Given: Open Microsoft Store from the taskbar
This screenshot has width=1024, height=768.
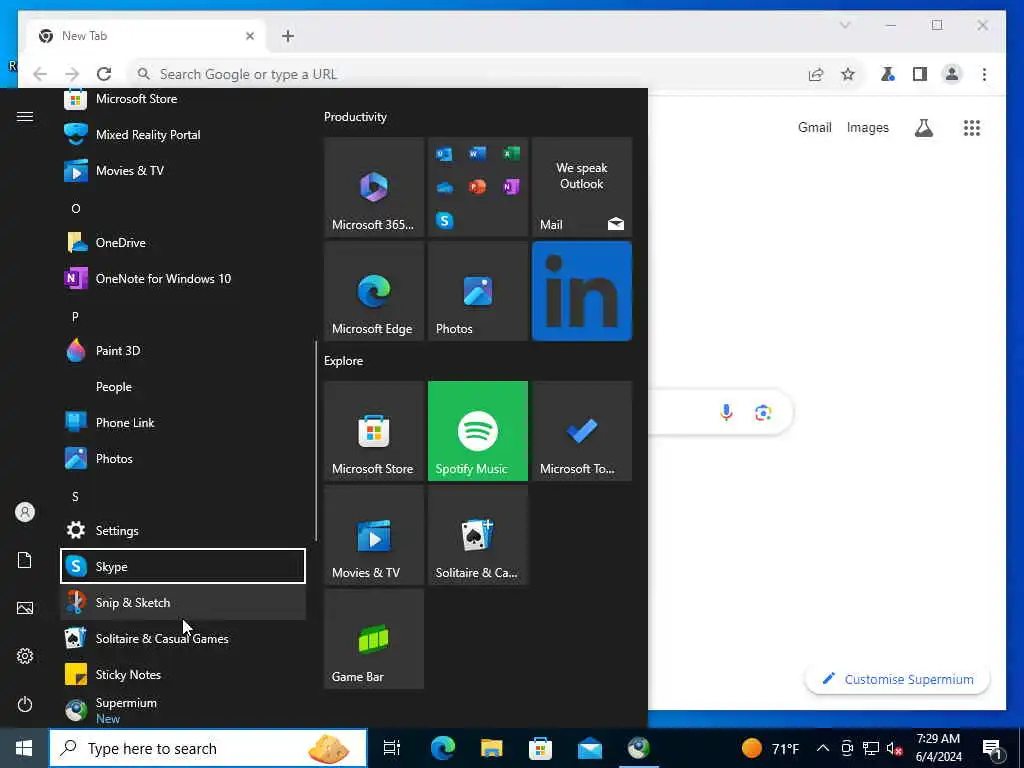Looking at the screenshot, I should 540,748.
